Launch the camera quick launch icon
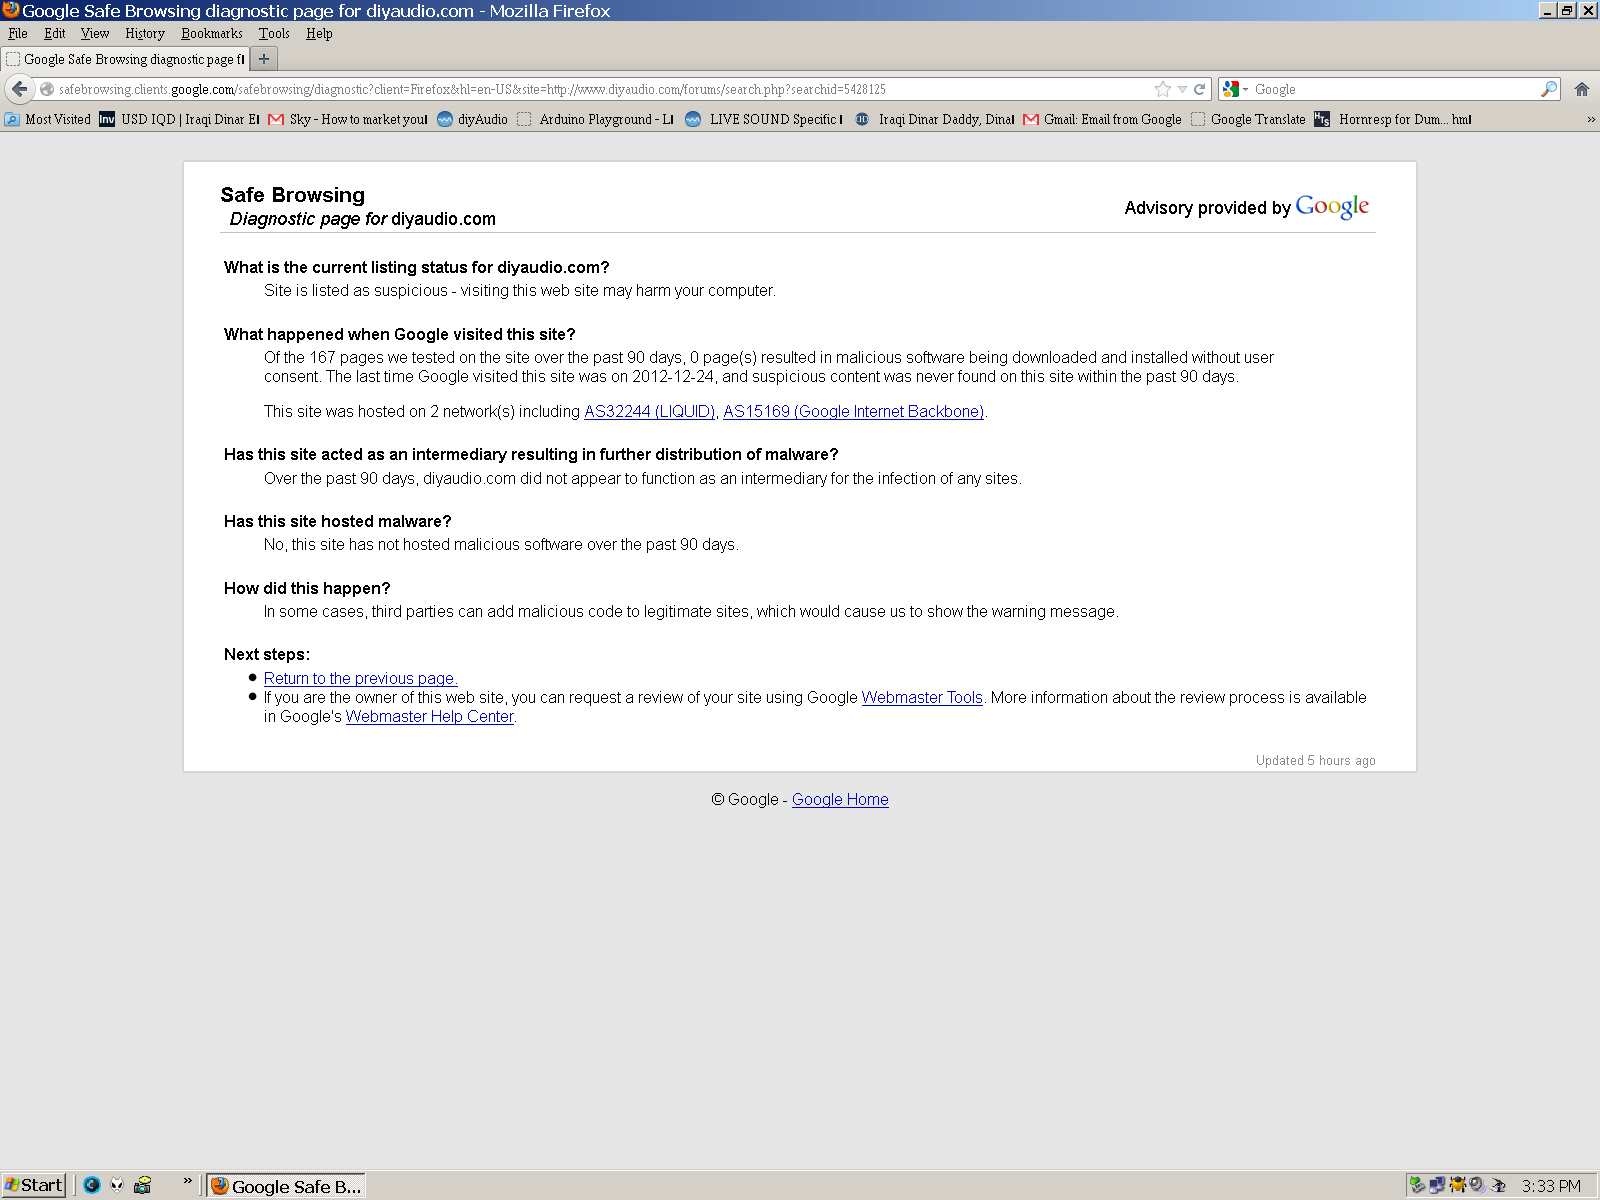1600x1200 pixels. [x=143, y=1185]
